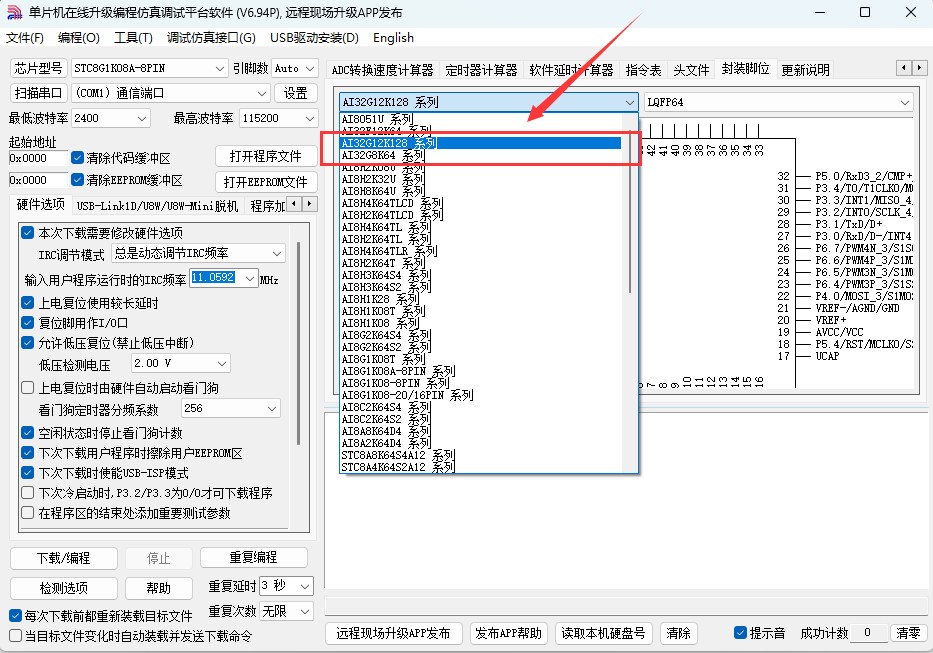933x653 pixels.
Task: Switch to 更新说明 tab
Action: (805, 70)
